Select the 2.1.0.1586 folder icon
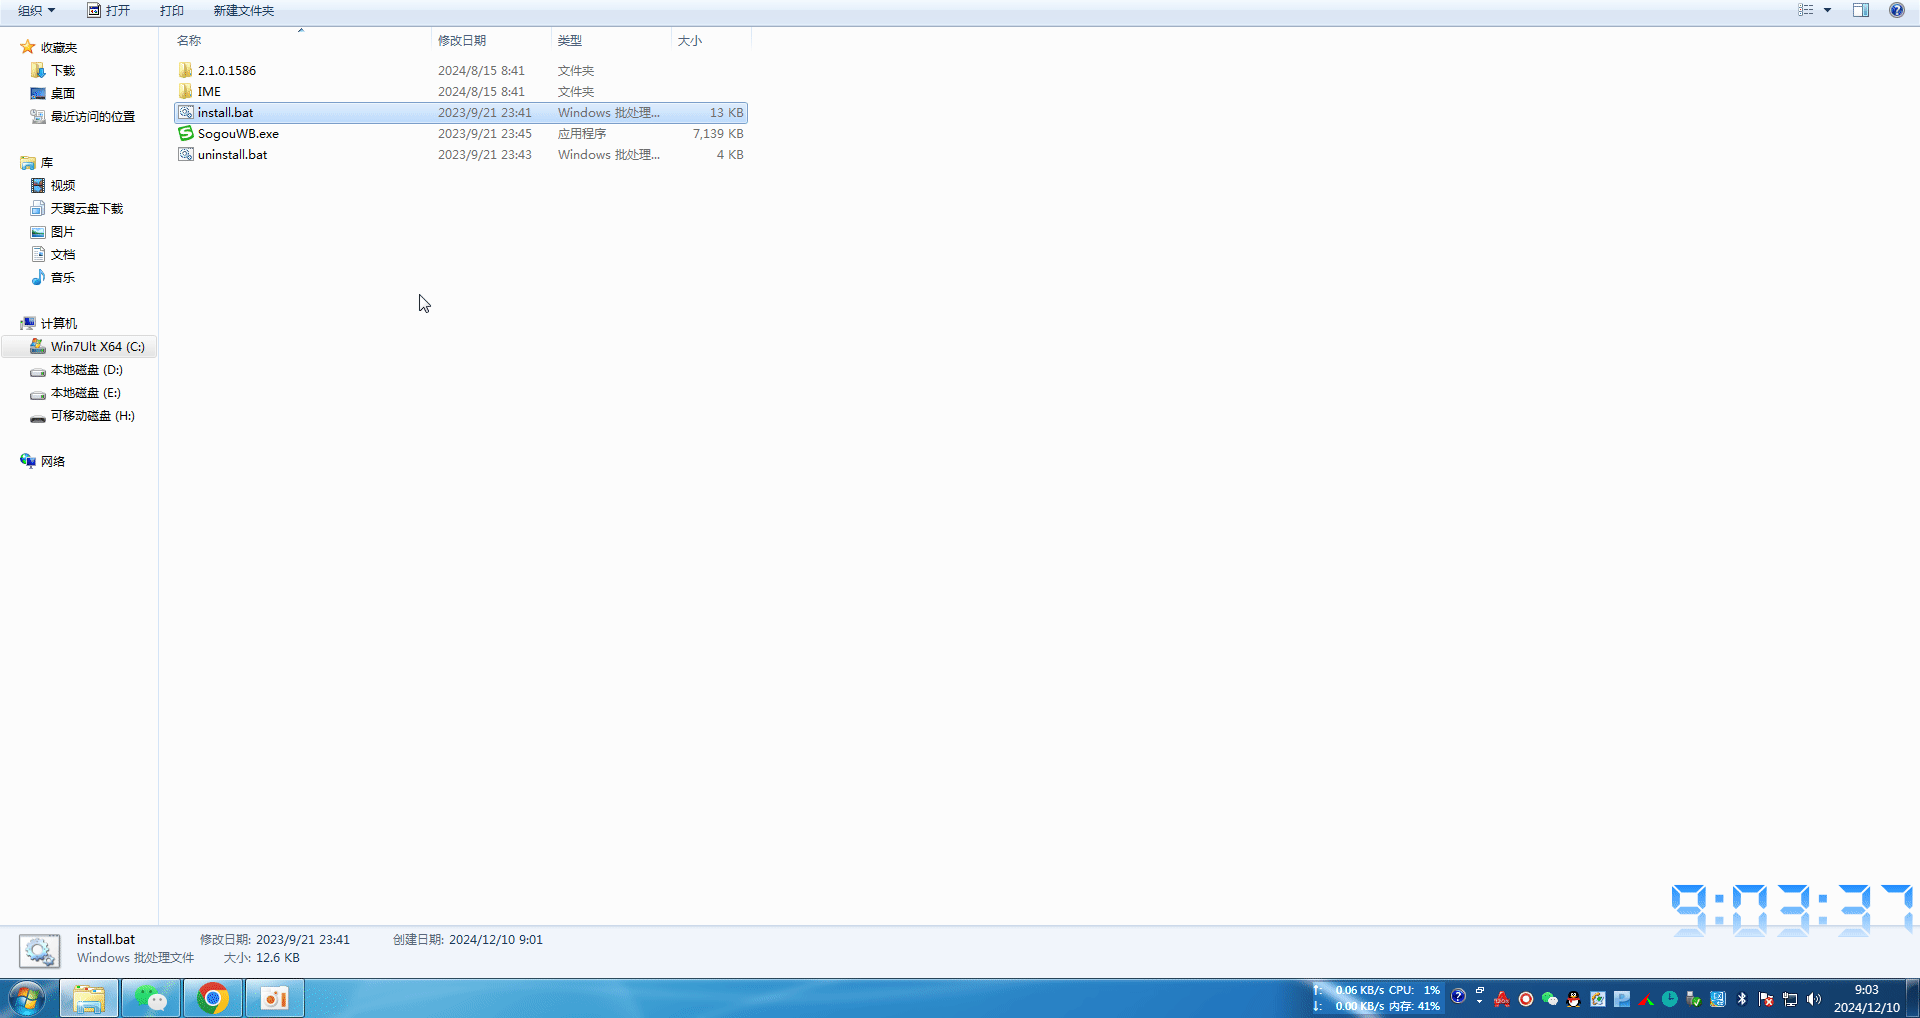The height and width of the screenshot is (1018, 1920). (x=185, y=70)
